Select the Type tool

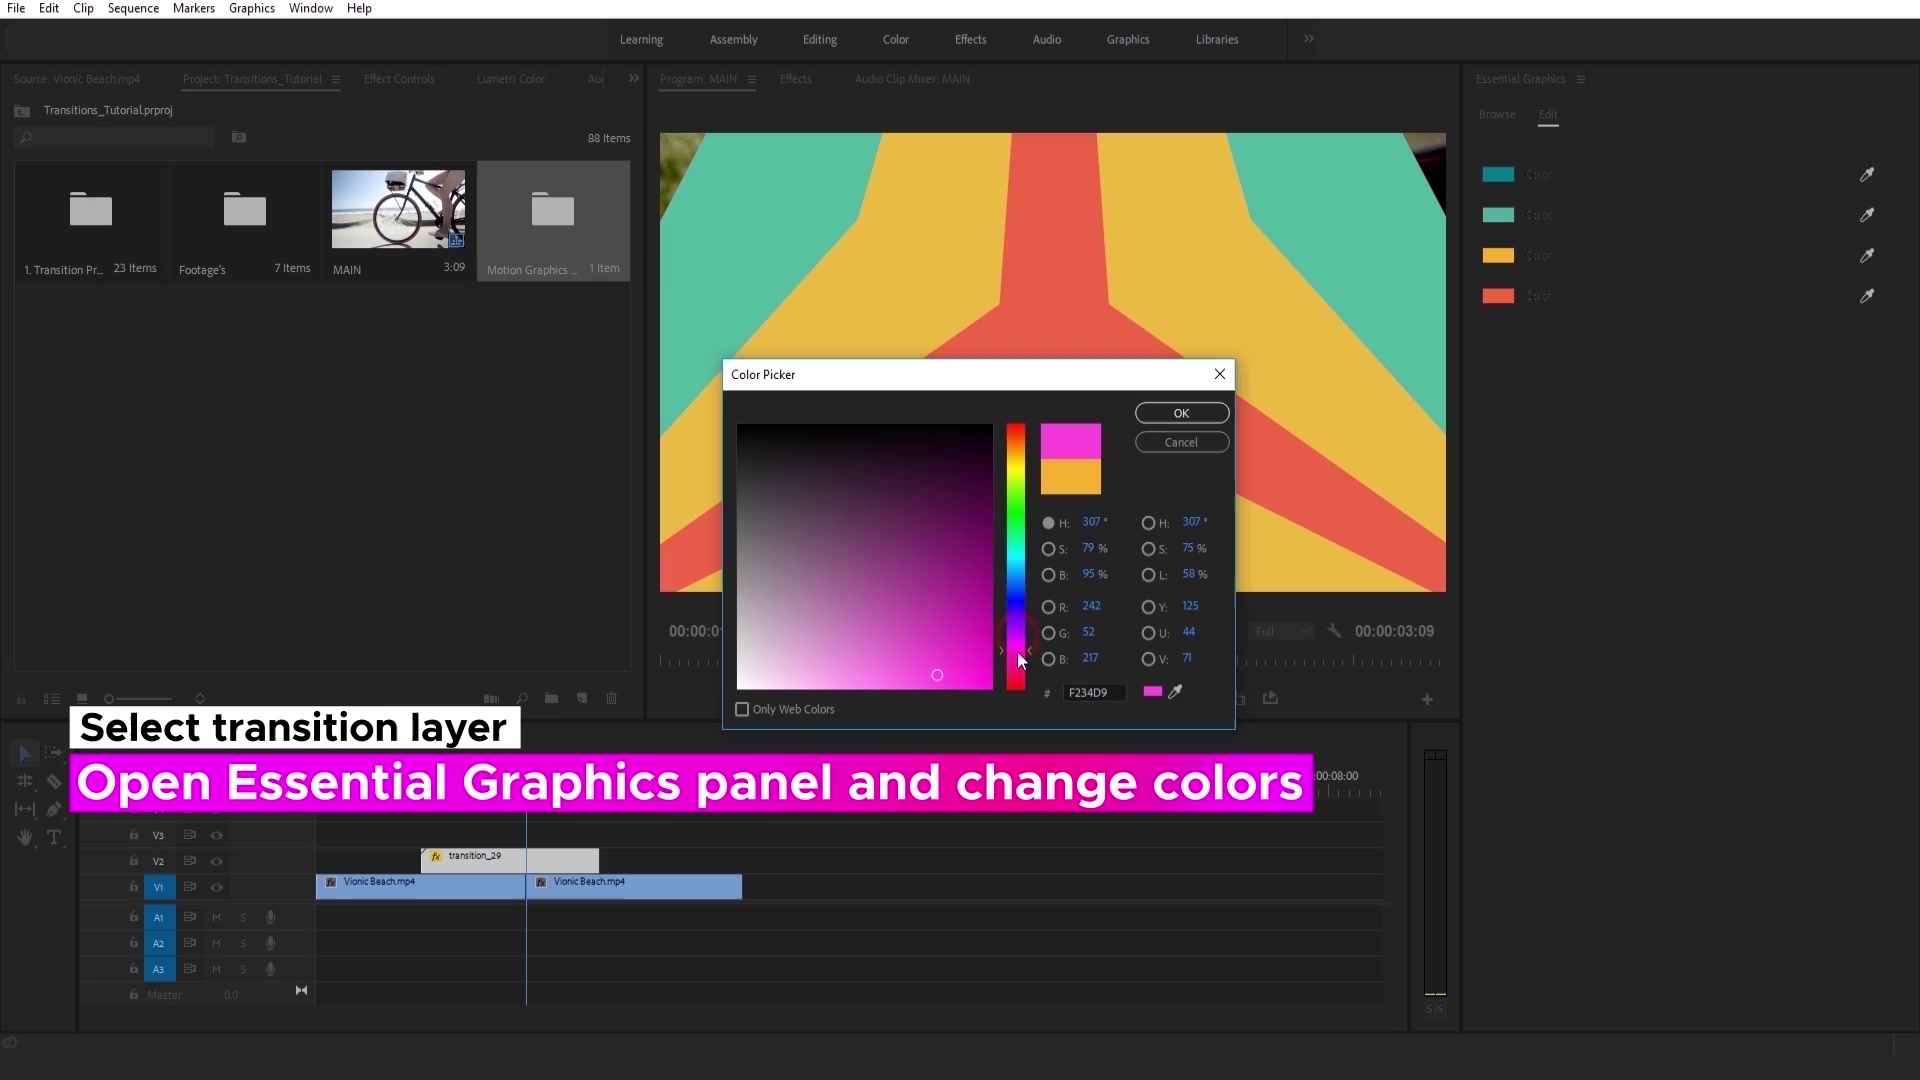54,837
